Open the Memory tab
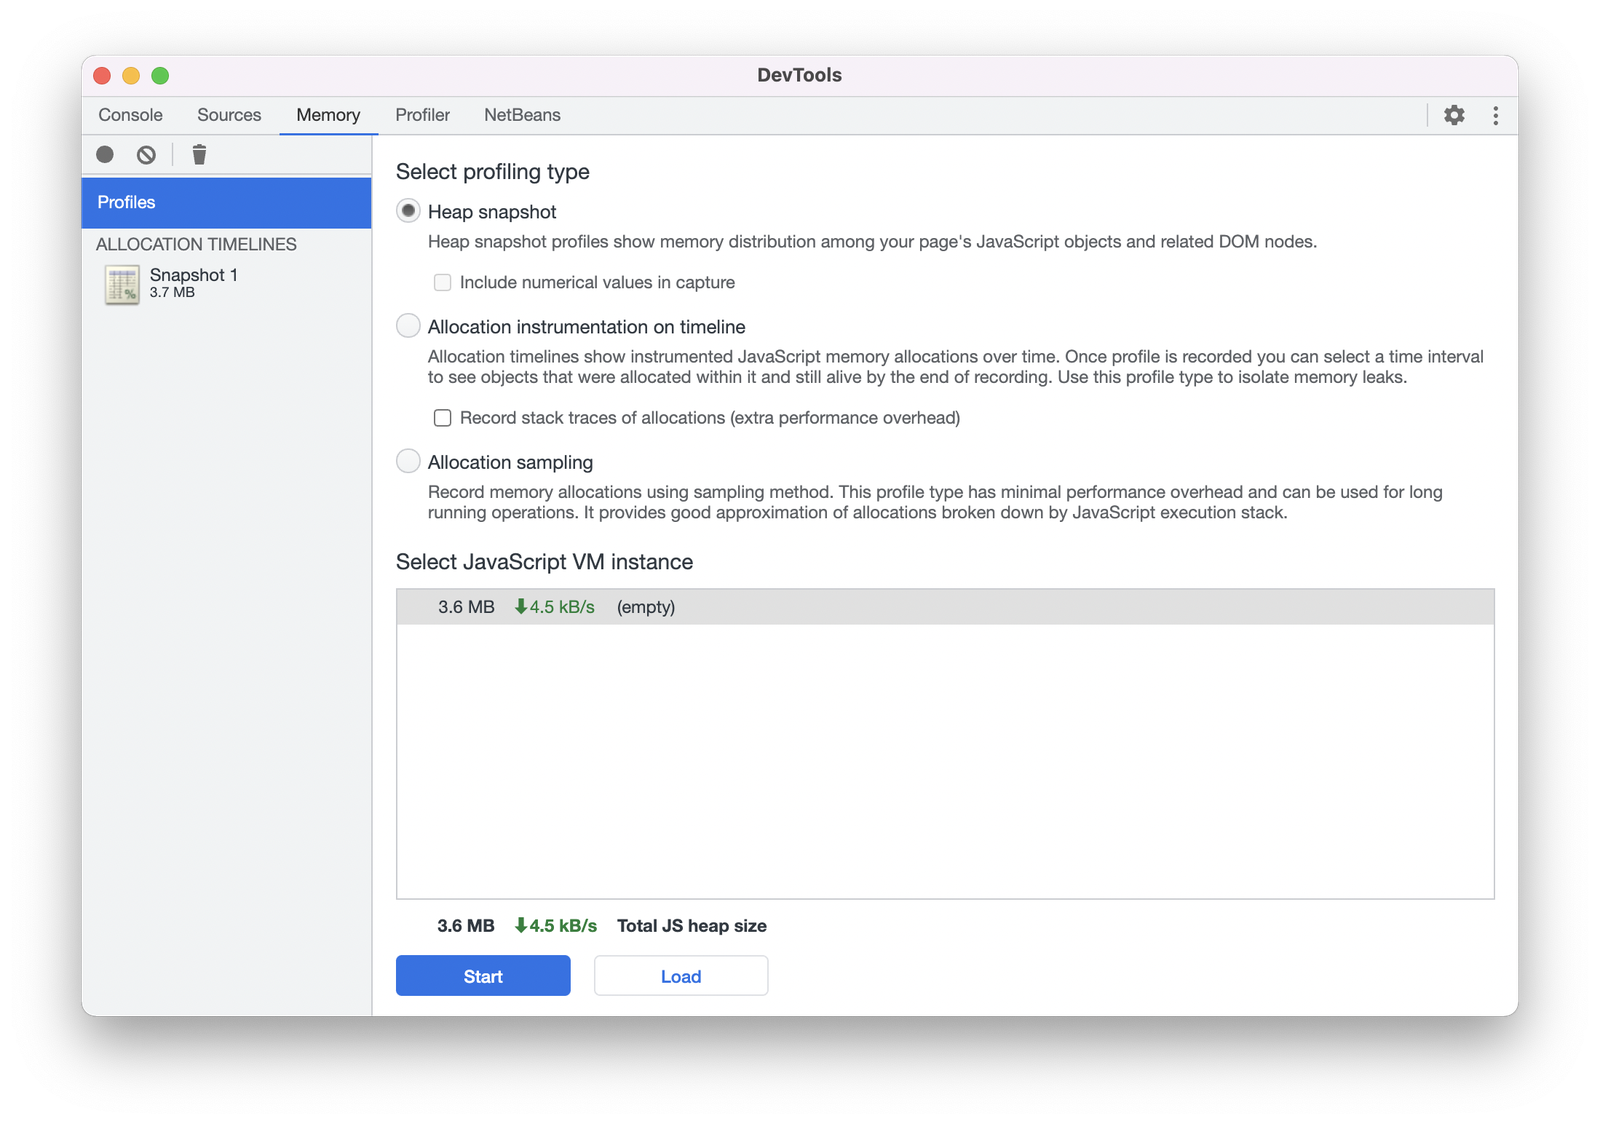The height and width of the screenshot is (1124, 1600). 328,115
